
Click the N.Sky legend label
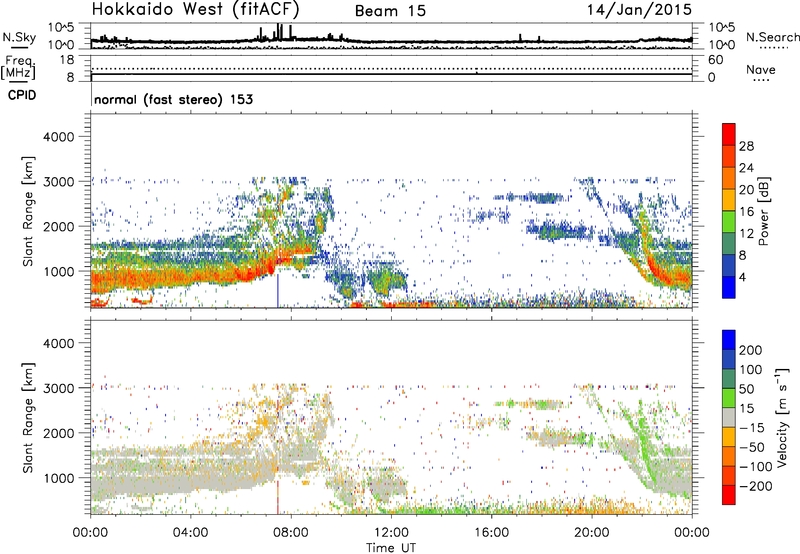tap(19, 37)
